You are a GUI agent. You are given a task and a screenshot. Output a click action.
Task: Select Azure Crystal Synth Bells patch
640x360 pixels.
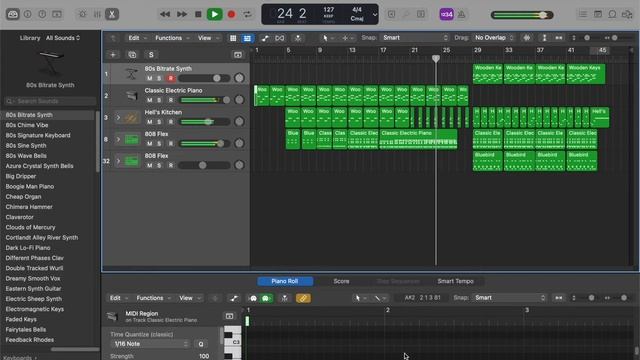[x=40, y=166]
